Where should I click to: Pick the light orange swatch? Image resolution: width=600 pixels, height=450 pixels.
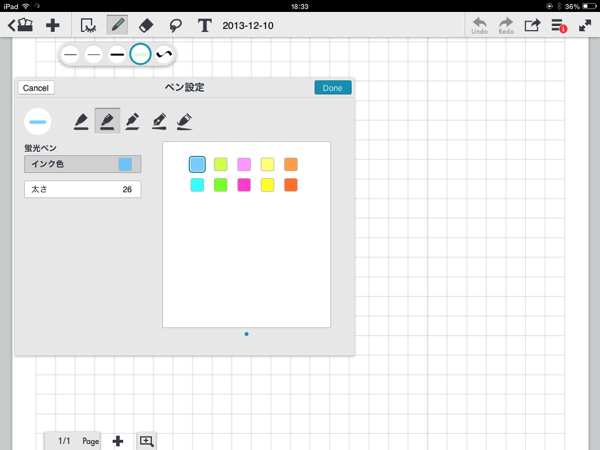(x=291, y=164)
